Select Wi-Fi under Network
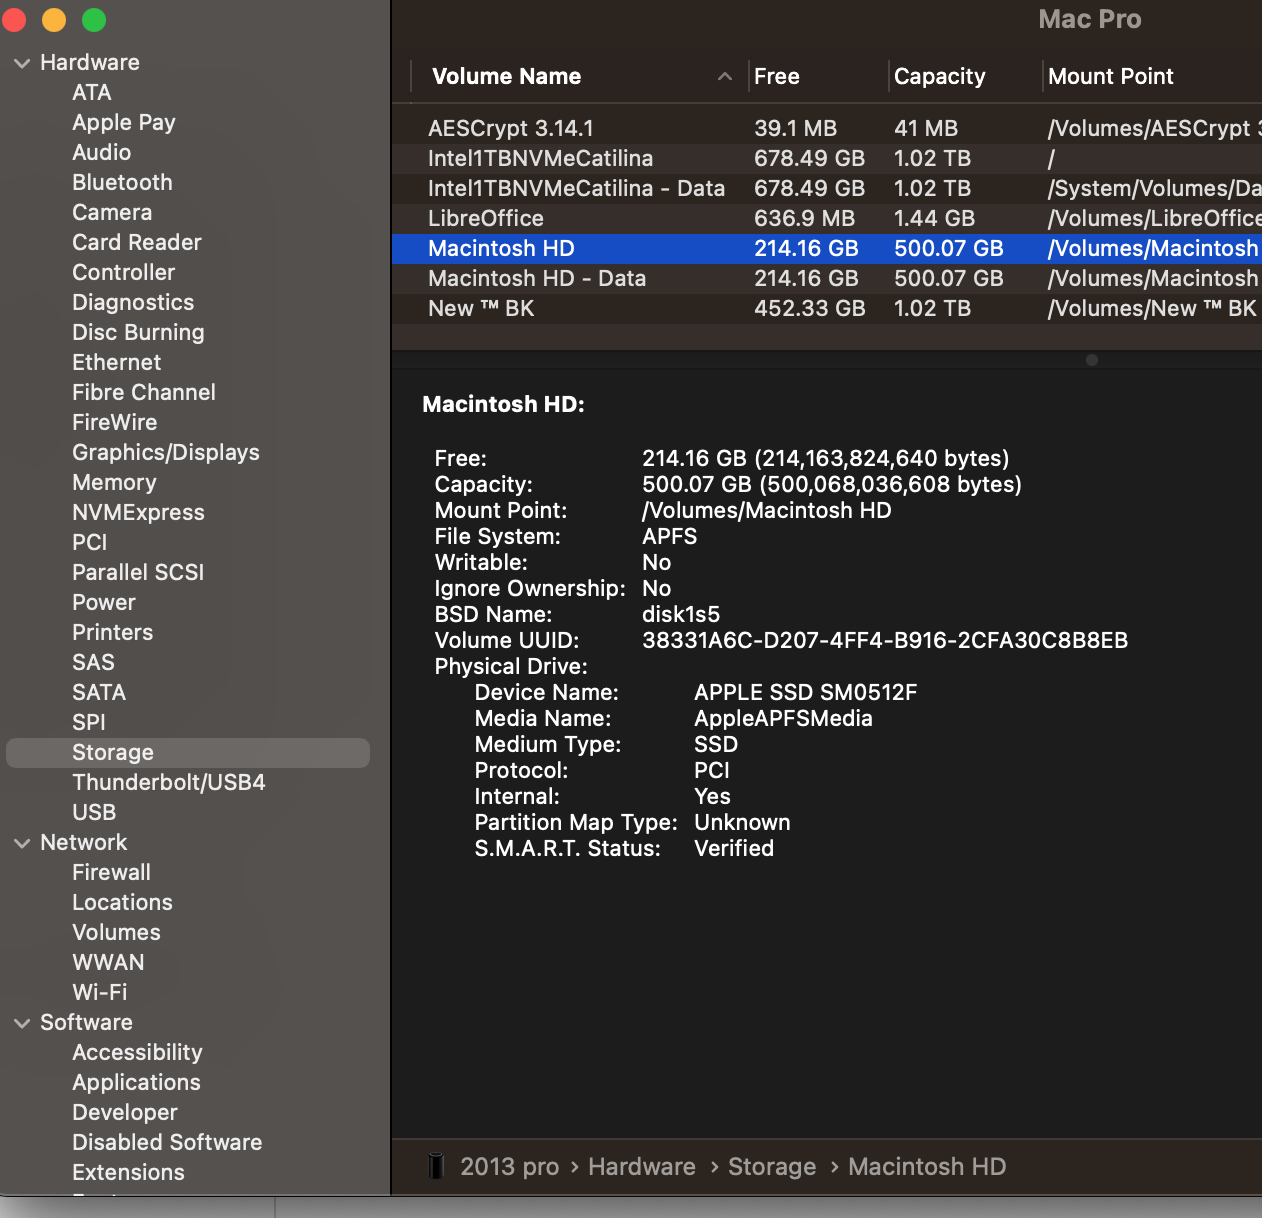This screenshot has width=1262, height=1218. (100, 993)
